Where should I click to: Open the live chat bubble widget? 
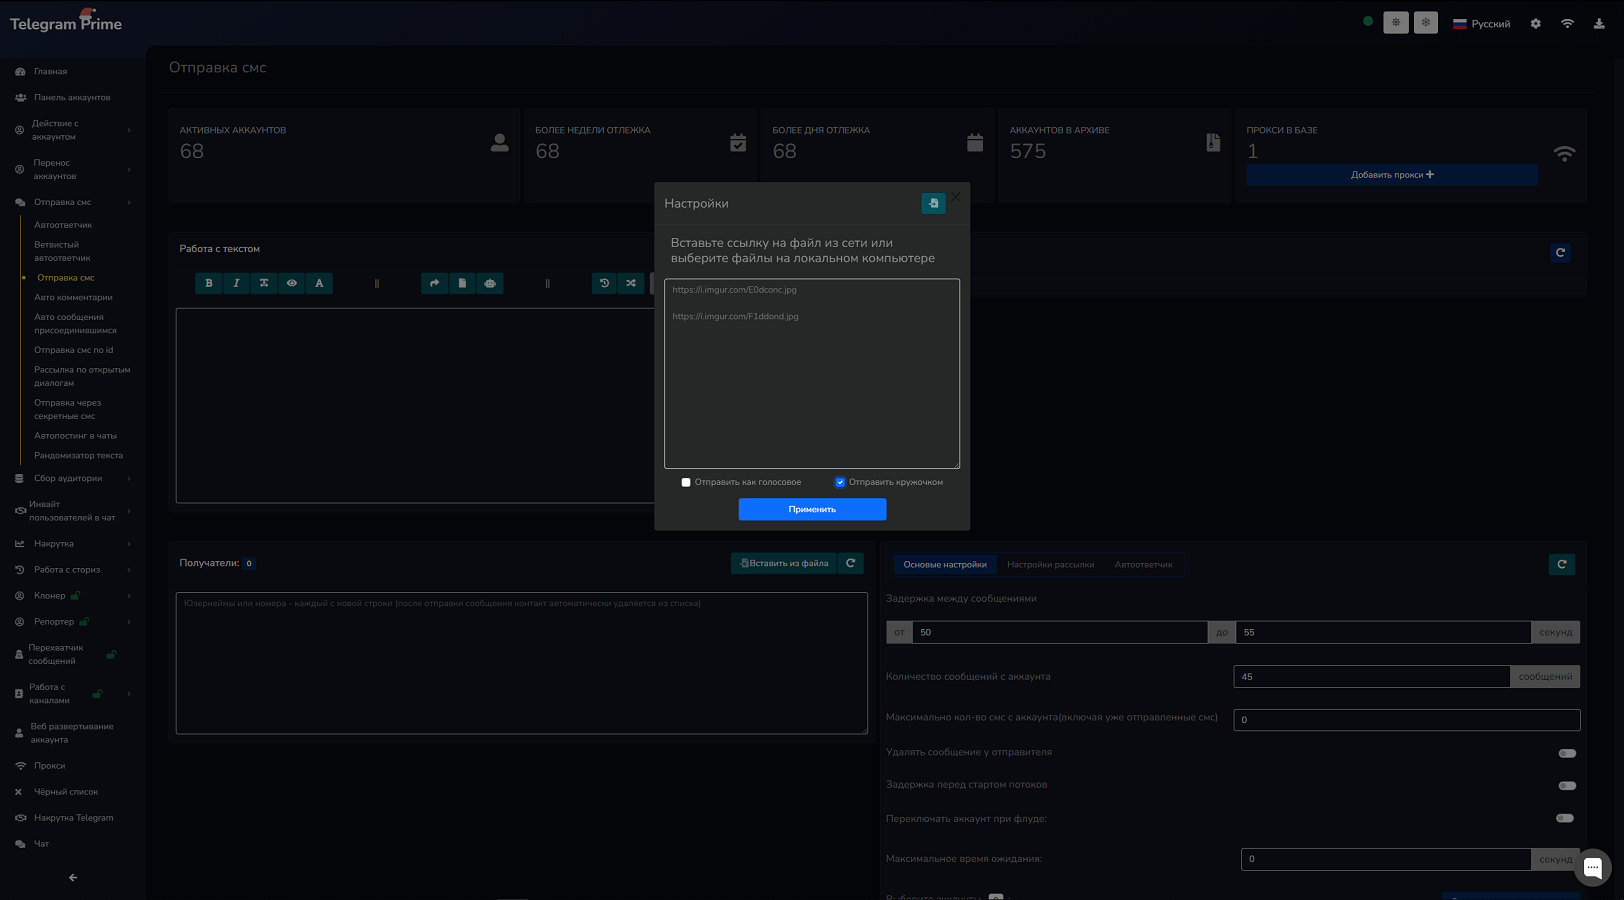1593,867
